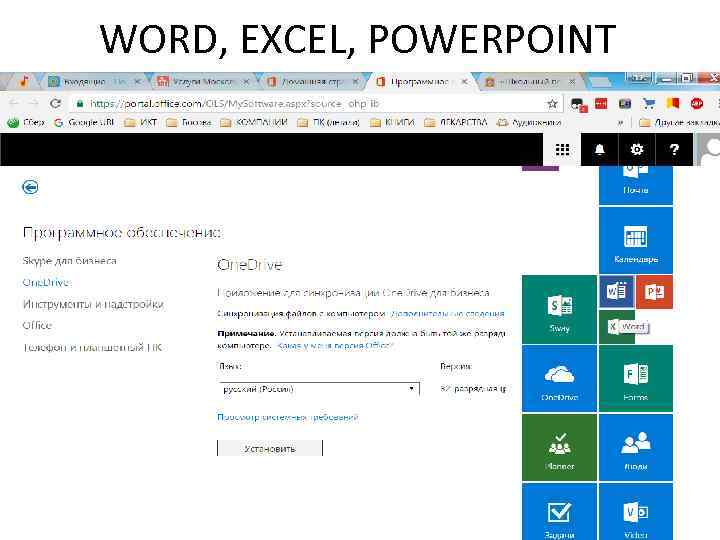Select Office in software sidebar
The height and width of the screenshot is (540, 720).
click(x=37, y=326)
